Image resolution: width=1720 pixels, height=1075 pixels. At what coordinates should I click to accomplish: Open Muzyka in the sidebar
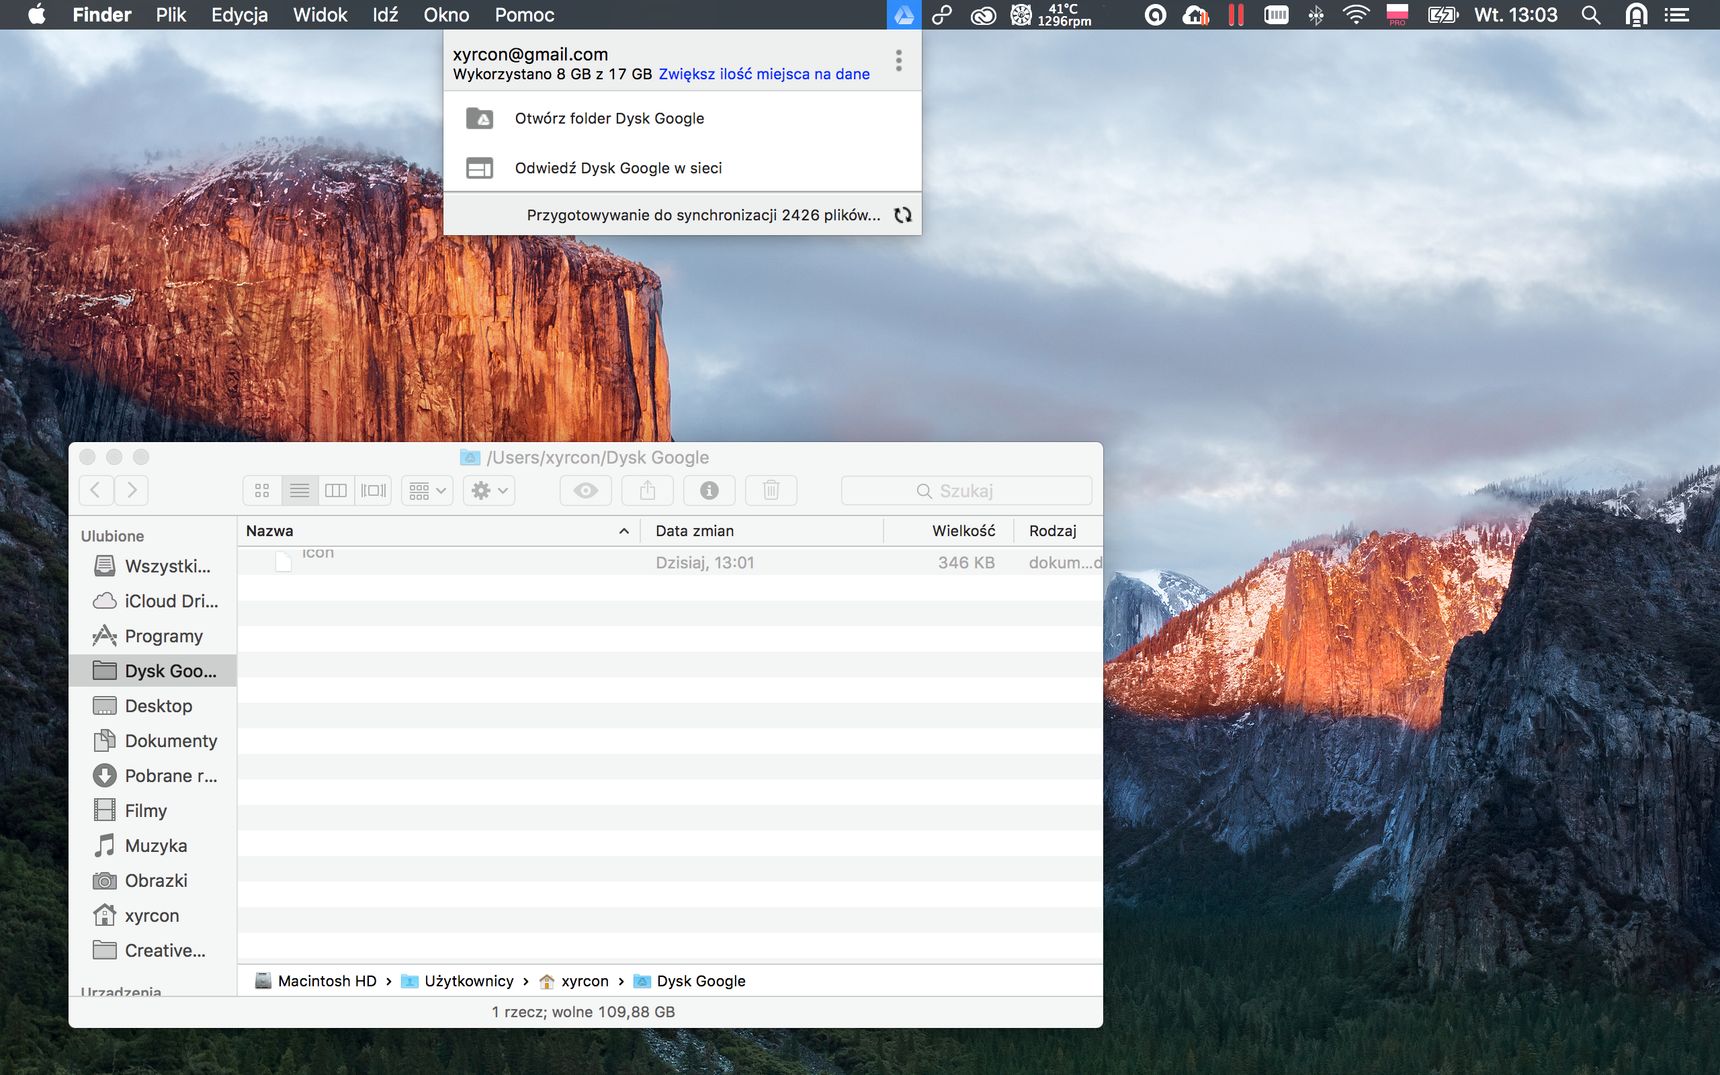pyautogui.click(x=153, y=846)
